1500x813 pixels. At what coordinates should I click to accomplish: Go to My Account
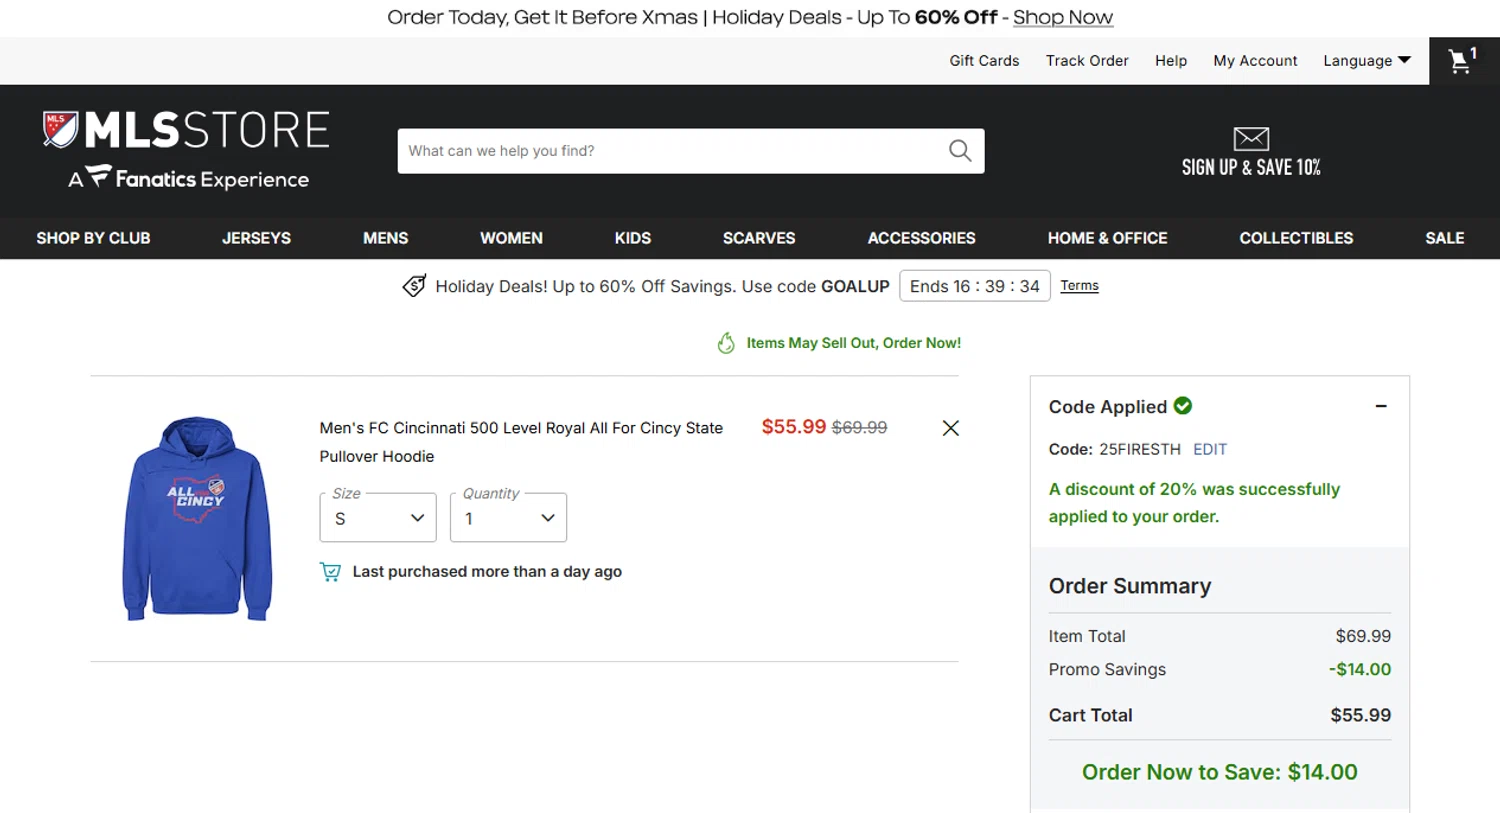click(x=1255, y=61)
